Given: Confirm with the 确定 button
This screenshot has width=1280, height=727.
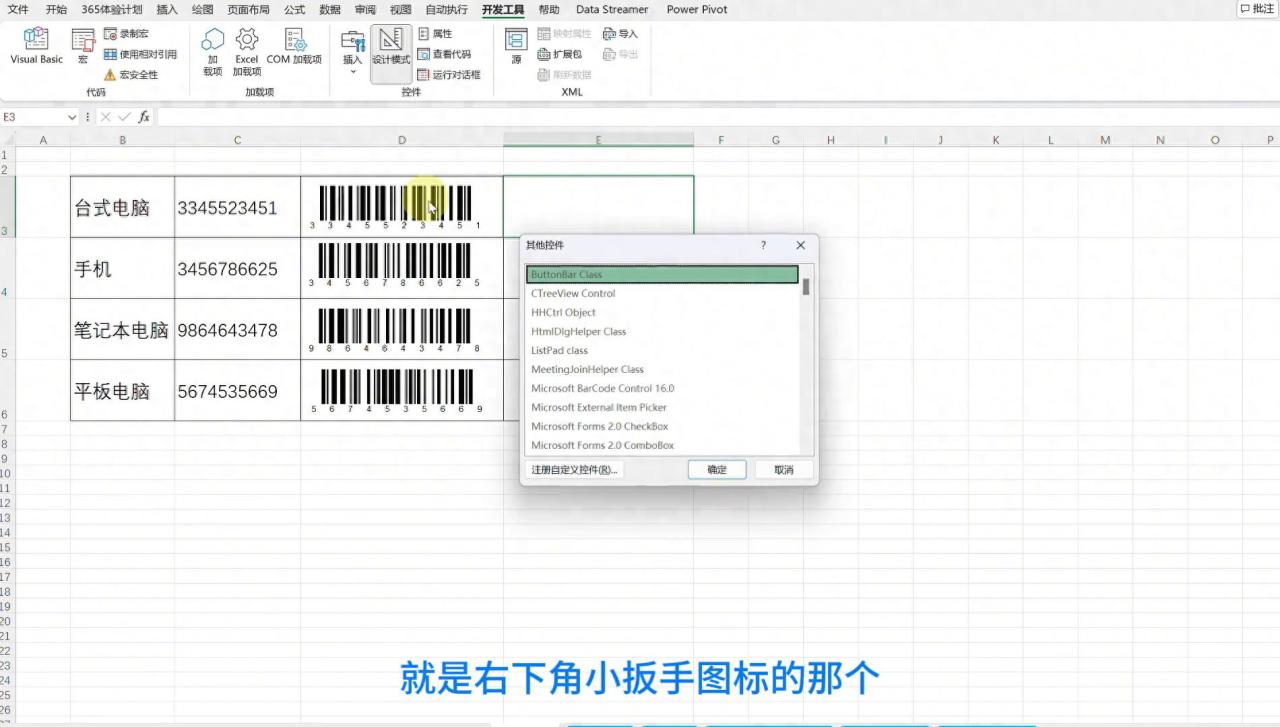Looking at the screenshot, I should click(x=717, y=469).
